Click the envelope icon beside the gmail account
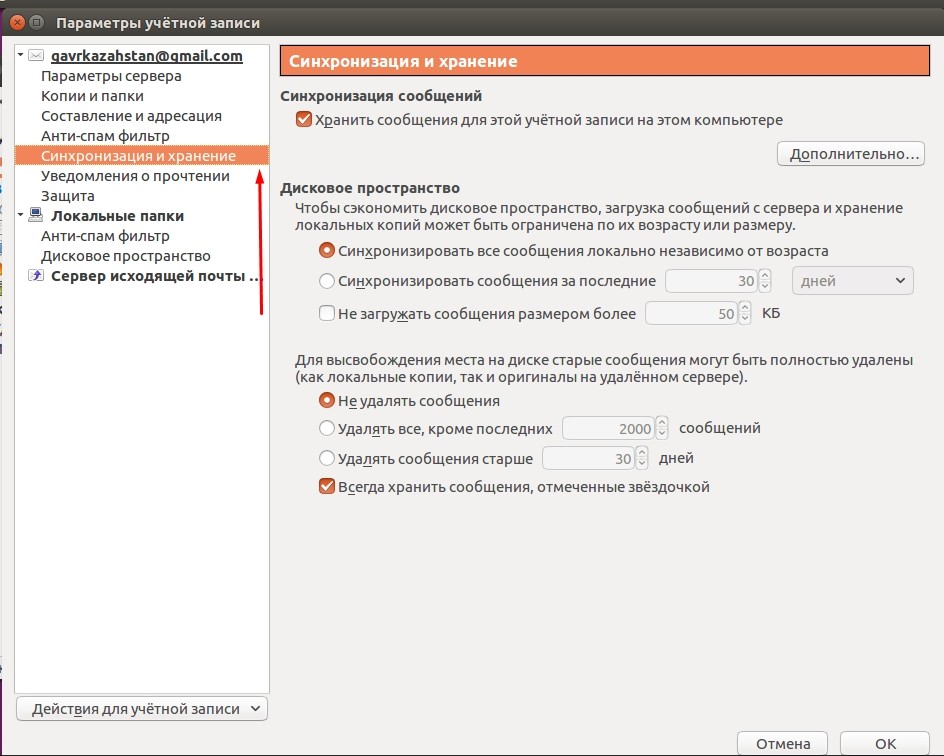This screenshot has width=944, height=756. tap(36, 56)
